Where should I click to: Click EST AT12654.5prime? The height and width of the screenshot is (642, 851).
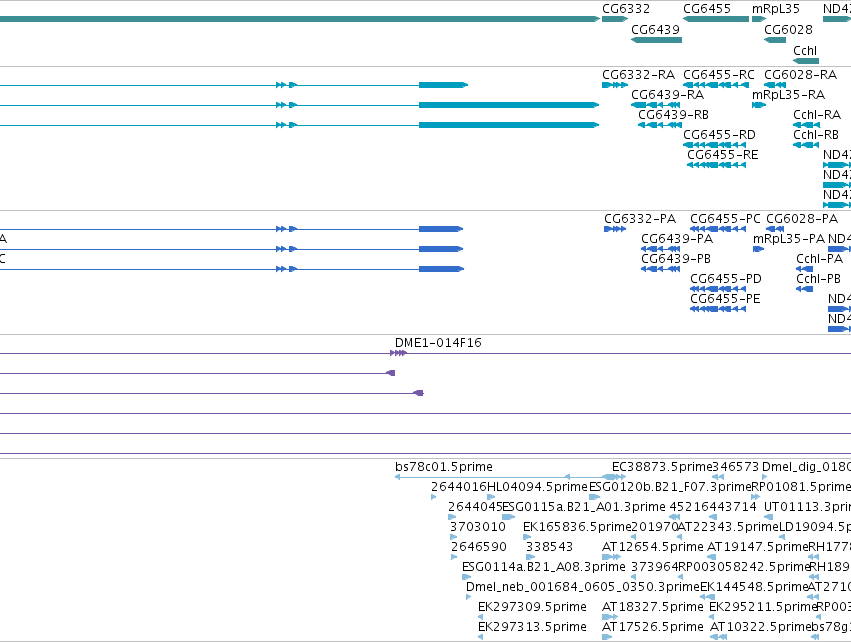(652, 547)
